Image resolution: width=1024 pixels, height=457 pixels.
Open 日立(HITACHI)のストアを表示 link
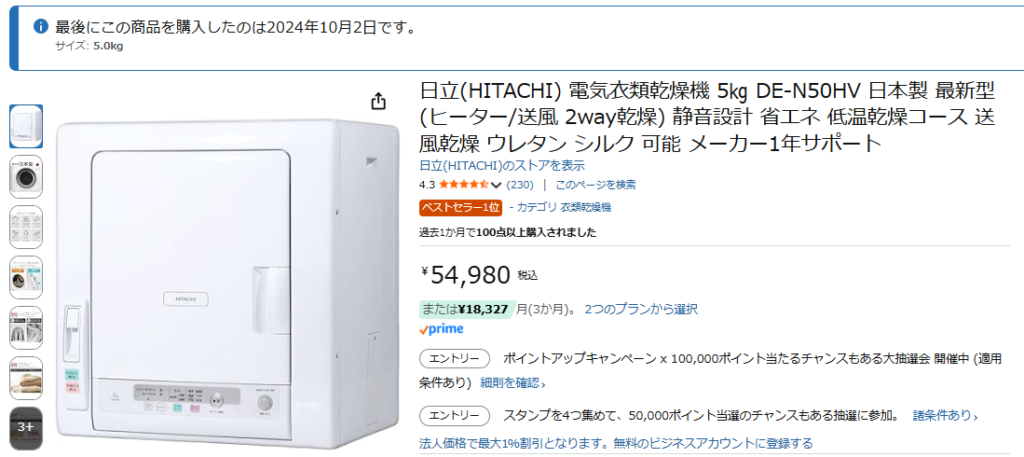[x=502, y=166]
